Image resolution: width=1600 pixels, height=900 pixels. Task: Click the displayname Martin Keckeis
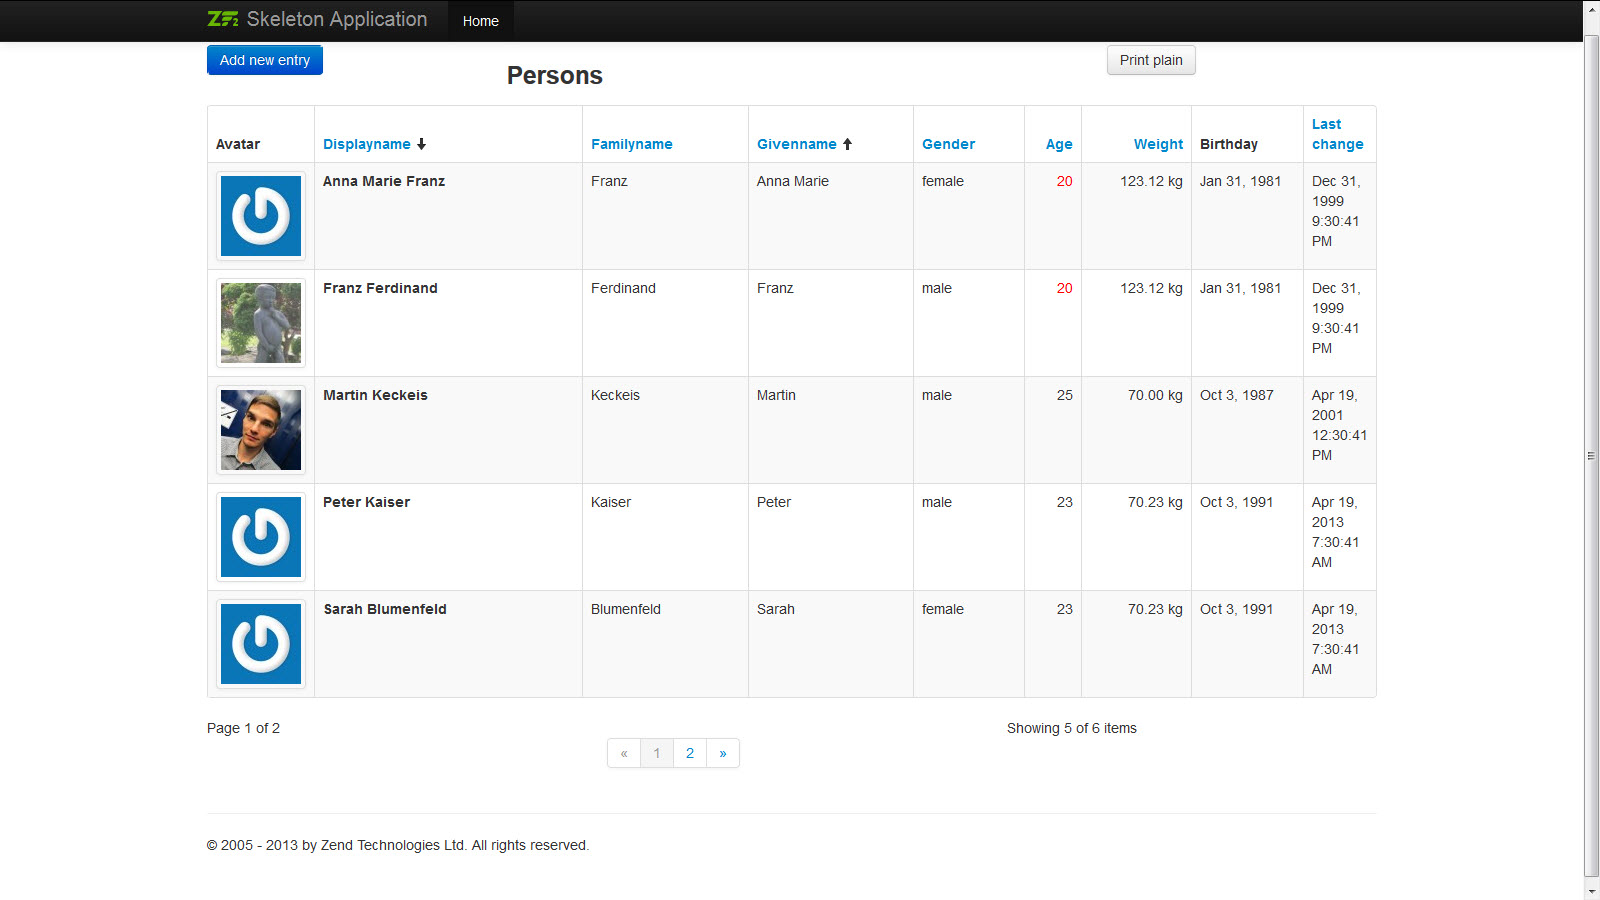375,395
